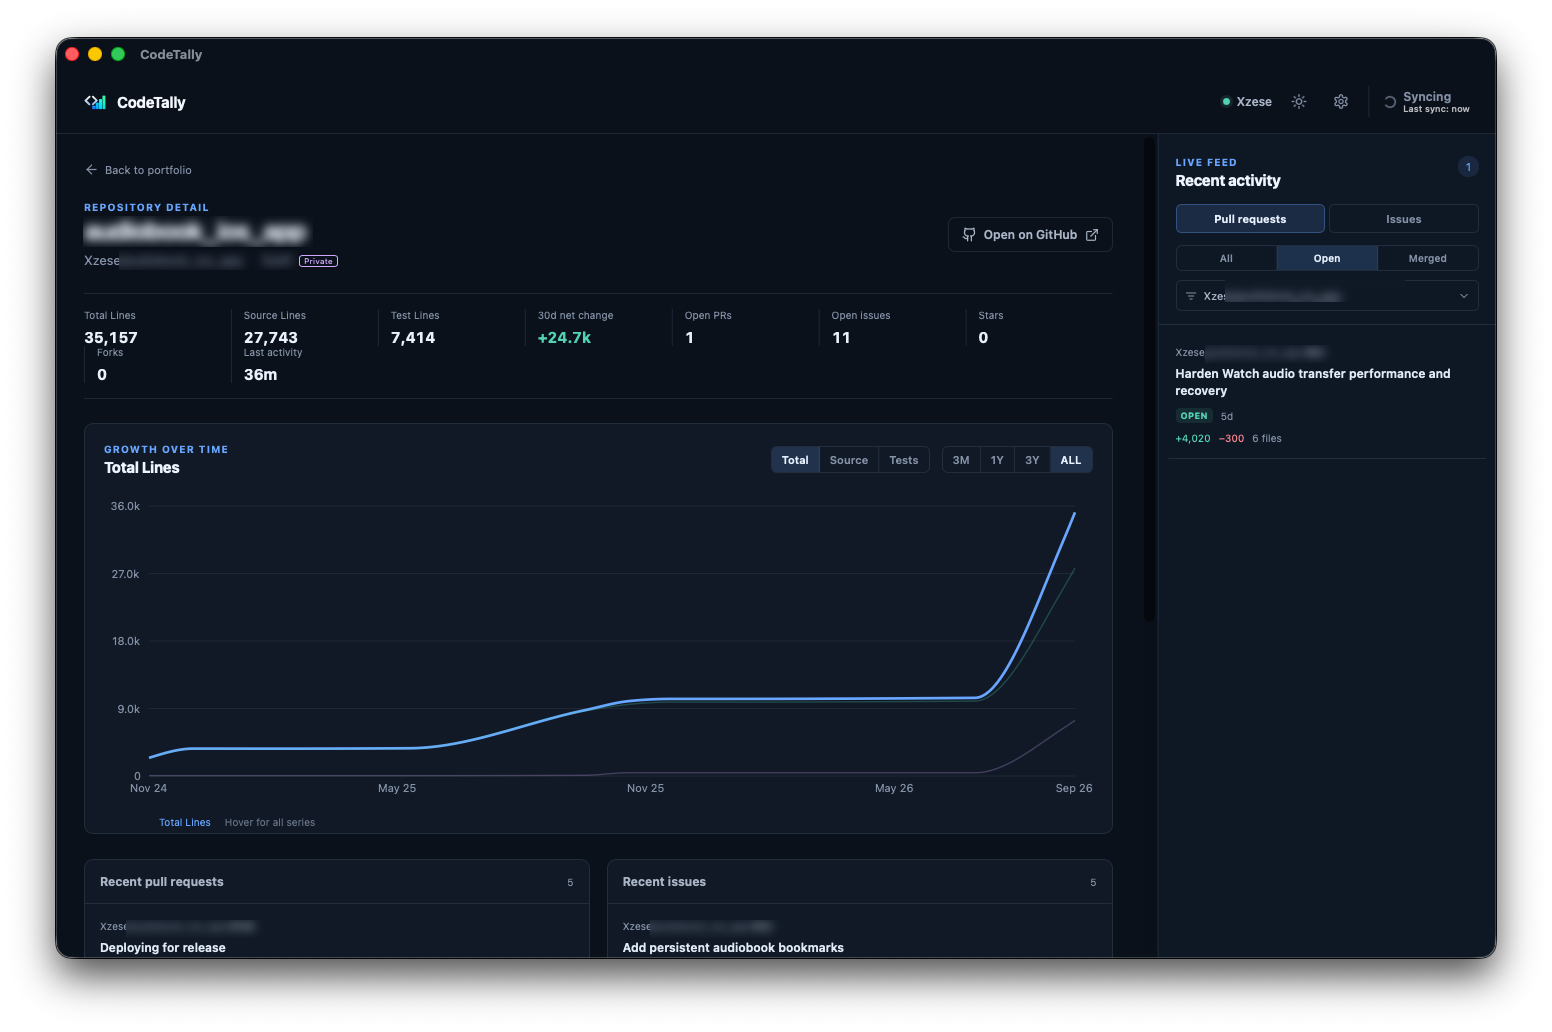Screen dimensions: 1552x1032
Task: Click the main content vertical scrollbar
Action: (1150, 380)
